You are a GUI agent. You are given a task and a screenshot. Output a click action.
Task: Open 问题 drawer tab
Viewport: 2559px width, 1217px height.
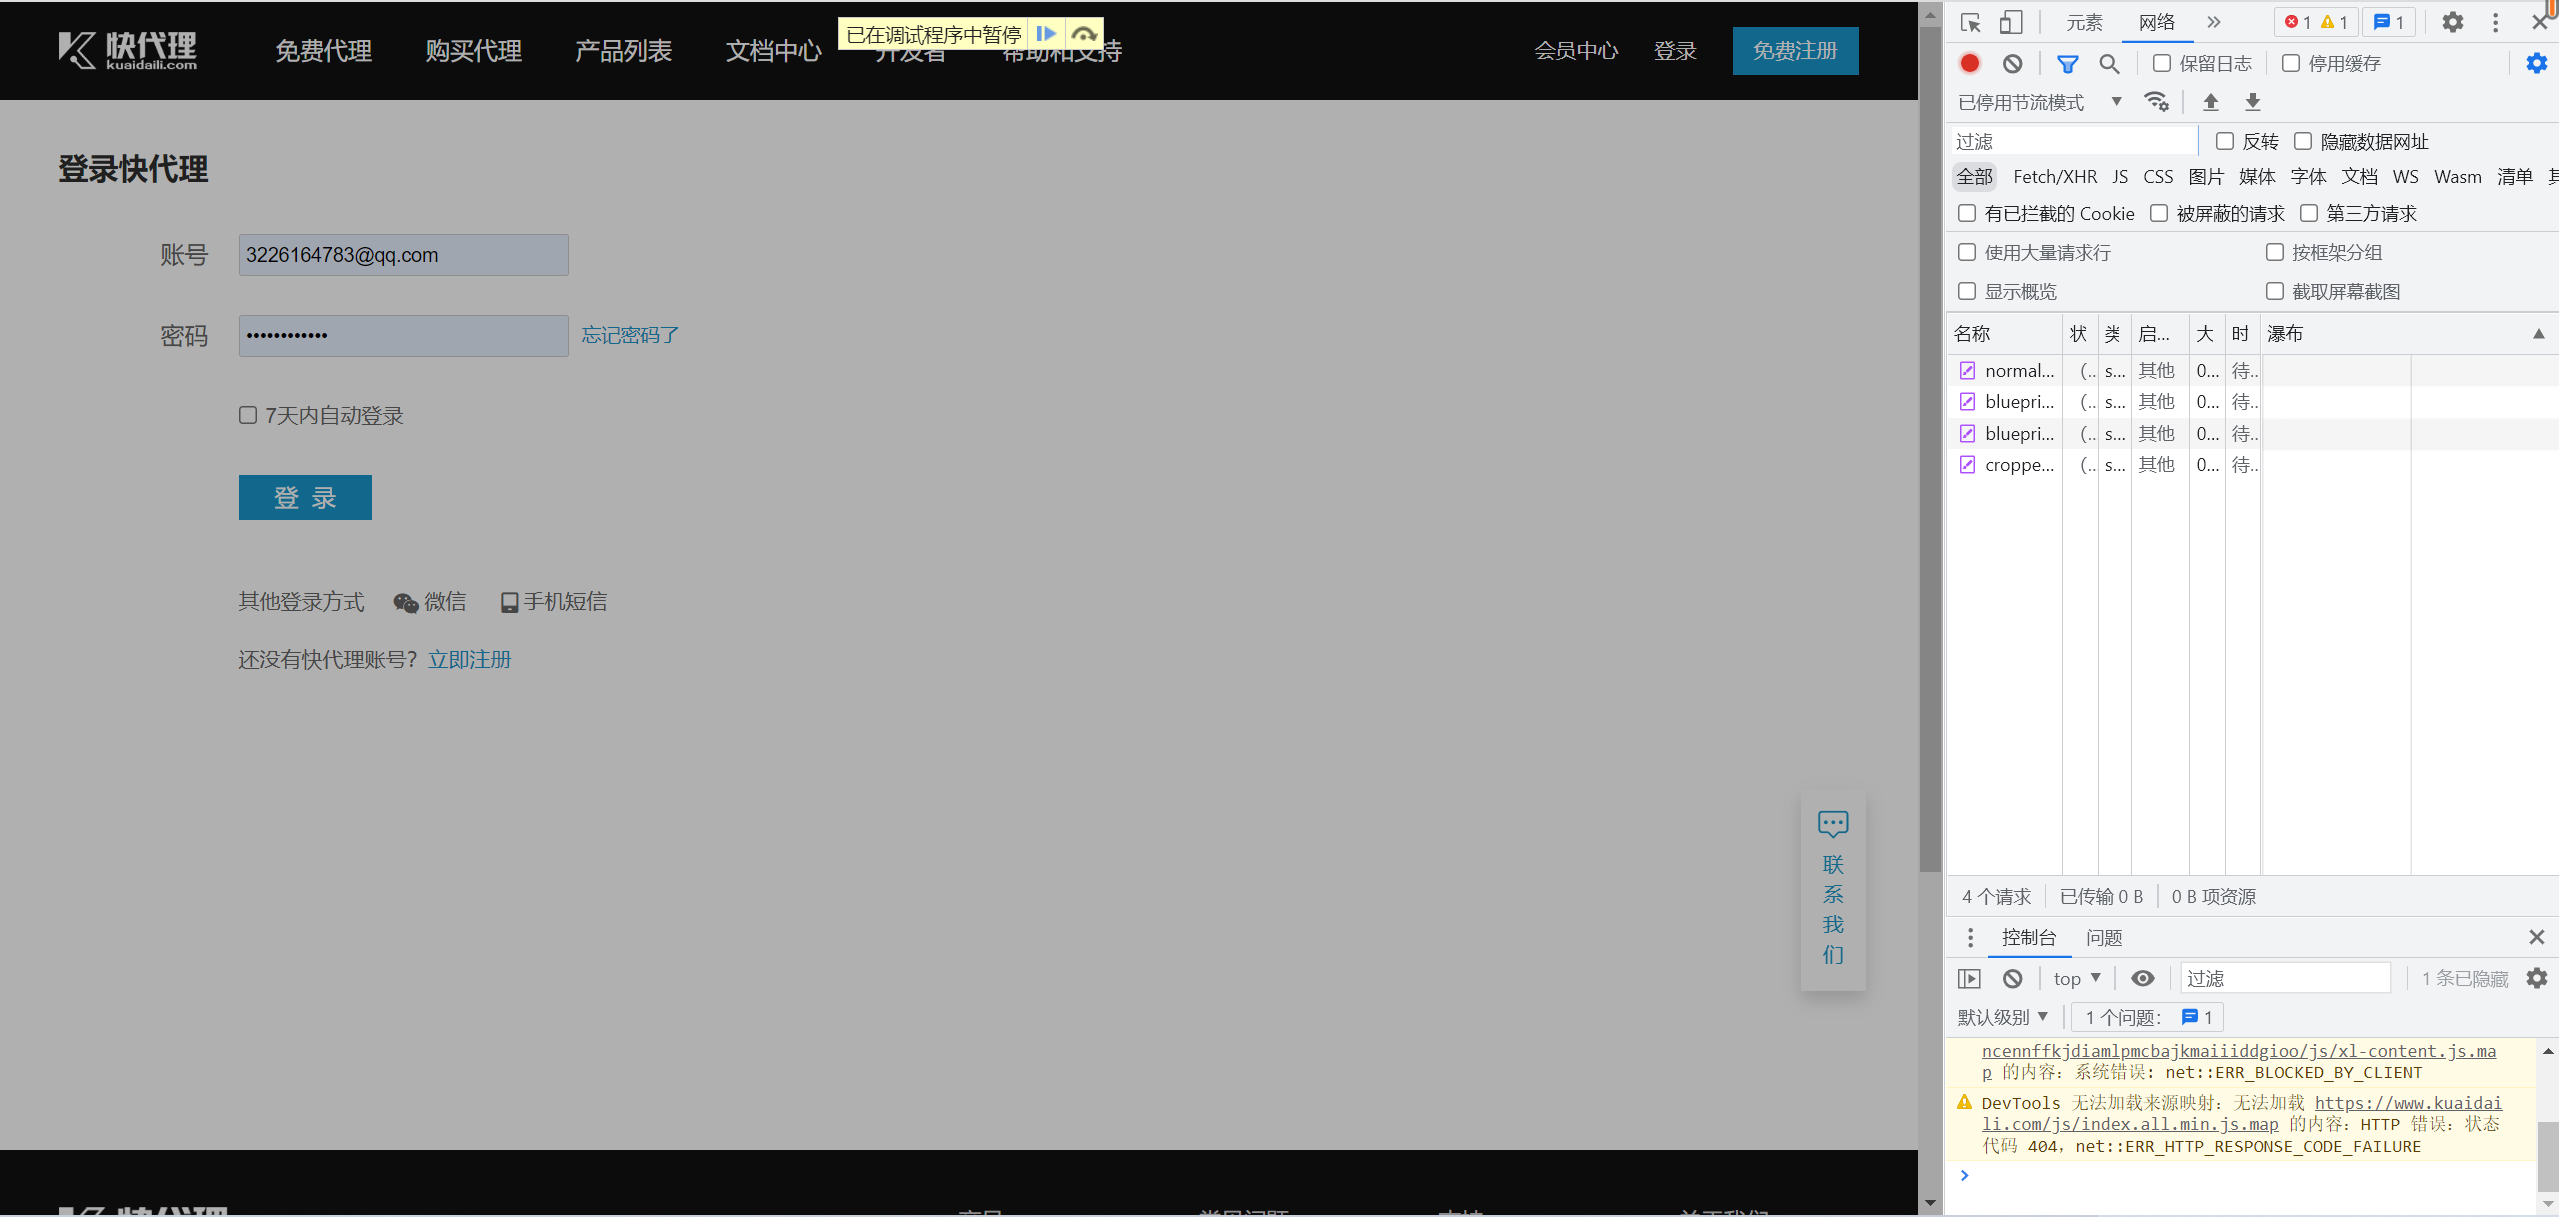pos(2104,937)
